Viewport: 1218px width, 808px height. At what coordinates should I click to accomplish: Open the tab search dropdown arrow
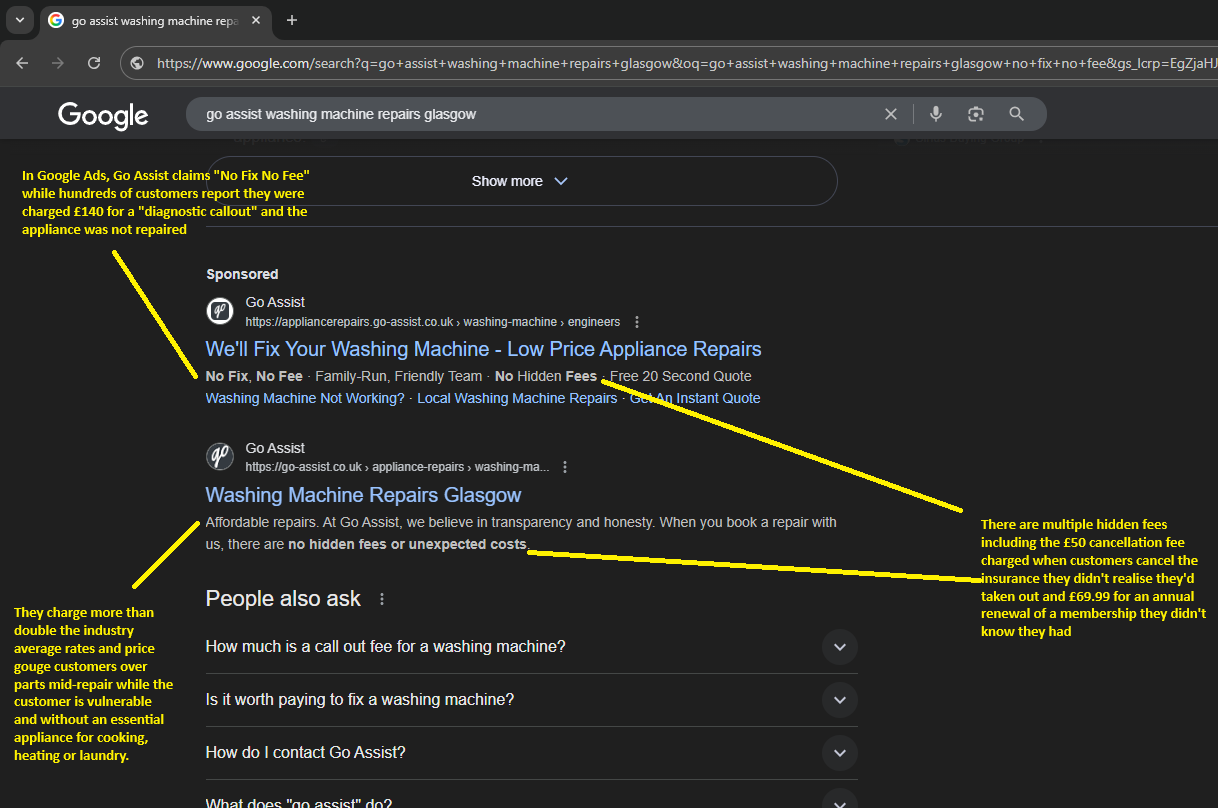(19, 20)
